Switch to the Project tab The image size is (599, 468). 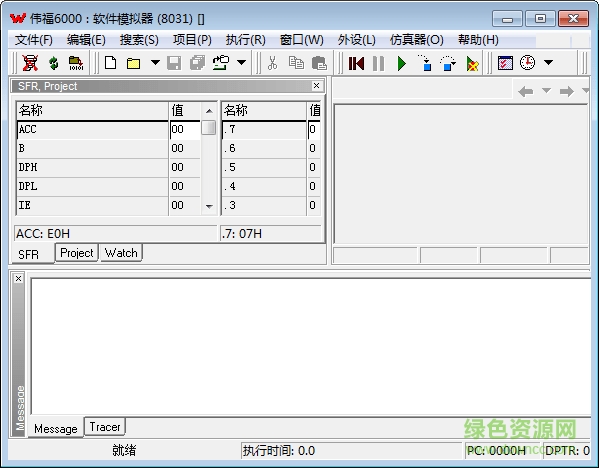pos(77,253)
